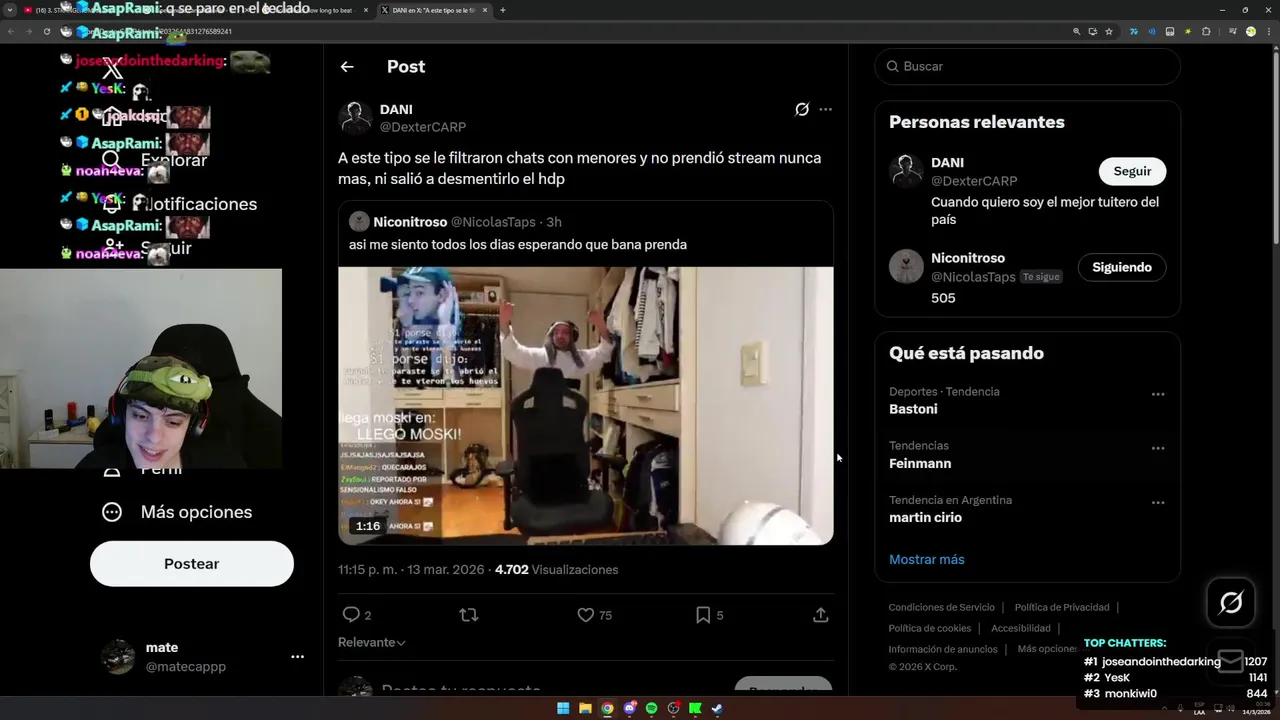Screen dimensions: 1280x720
Task: Open a new browser tab
Action: tap(502, 10)
